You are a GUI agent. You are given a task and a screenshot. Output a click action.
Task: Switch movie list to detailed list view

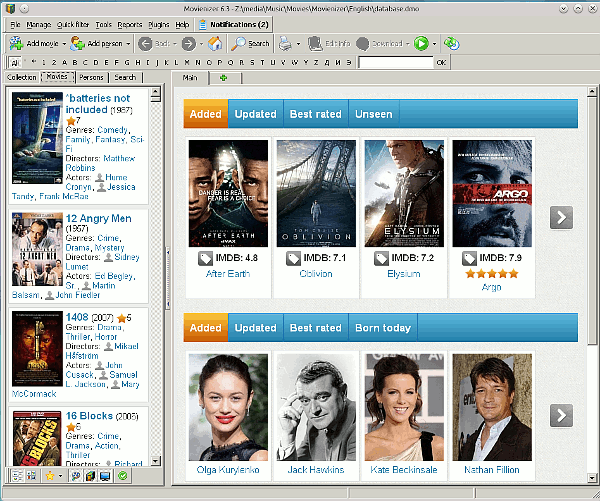17,476
